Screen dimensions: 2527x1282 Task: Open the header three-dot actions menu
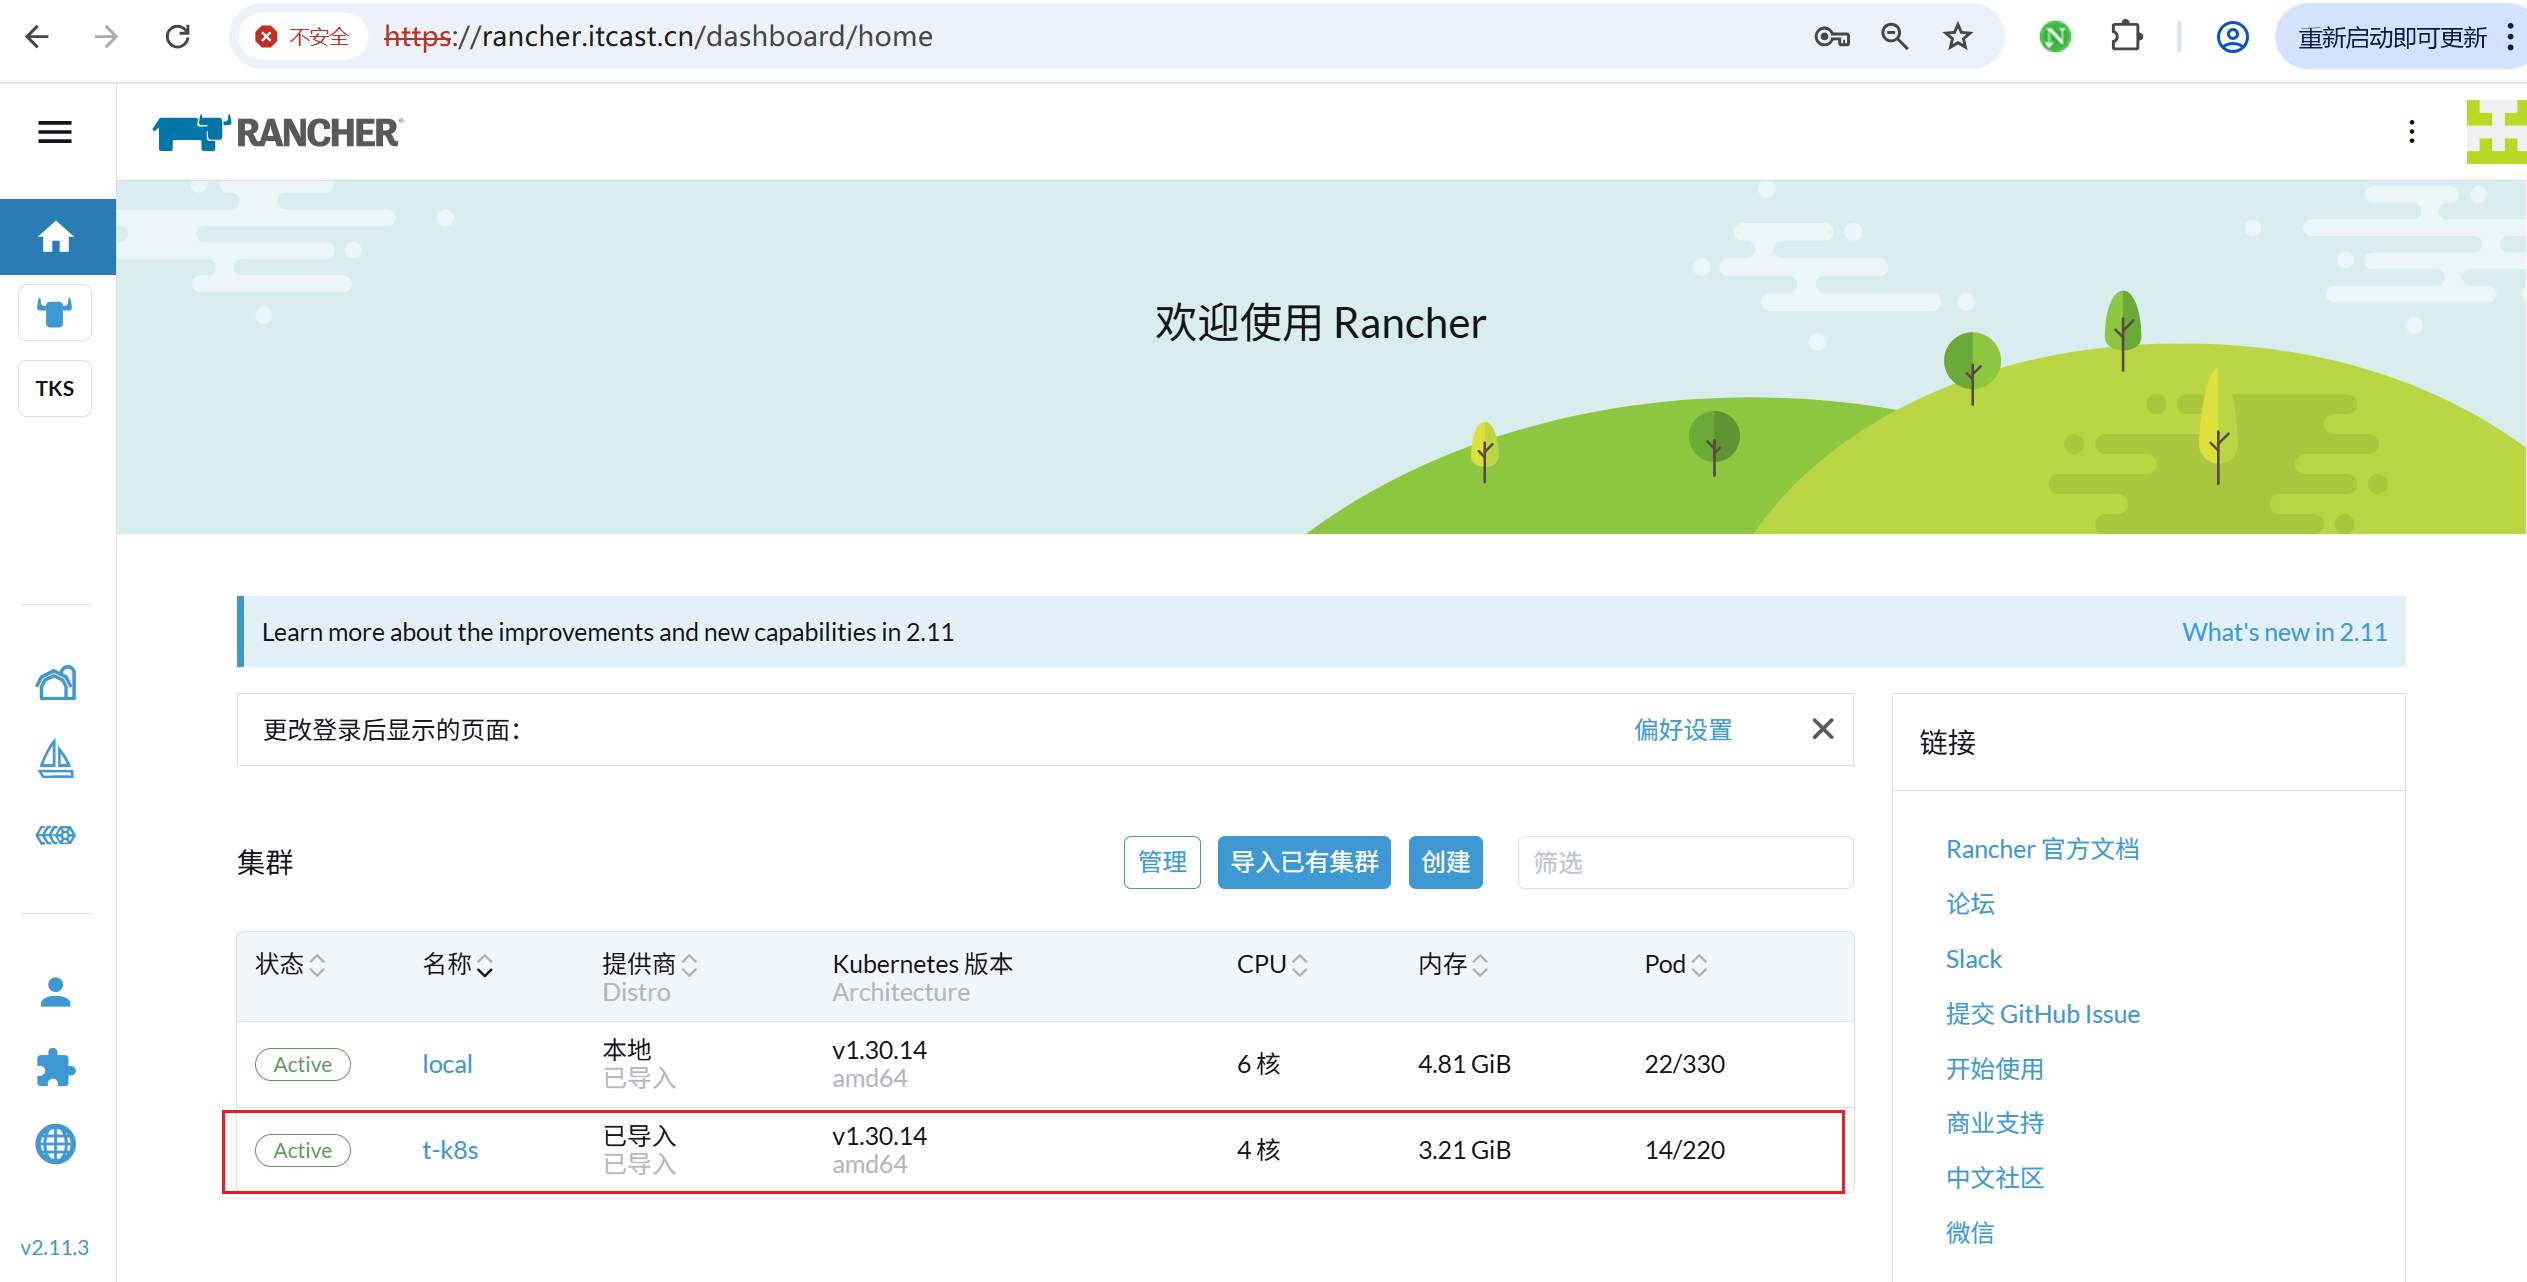(x=2411, y=132)
